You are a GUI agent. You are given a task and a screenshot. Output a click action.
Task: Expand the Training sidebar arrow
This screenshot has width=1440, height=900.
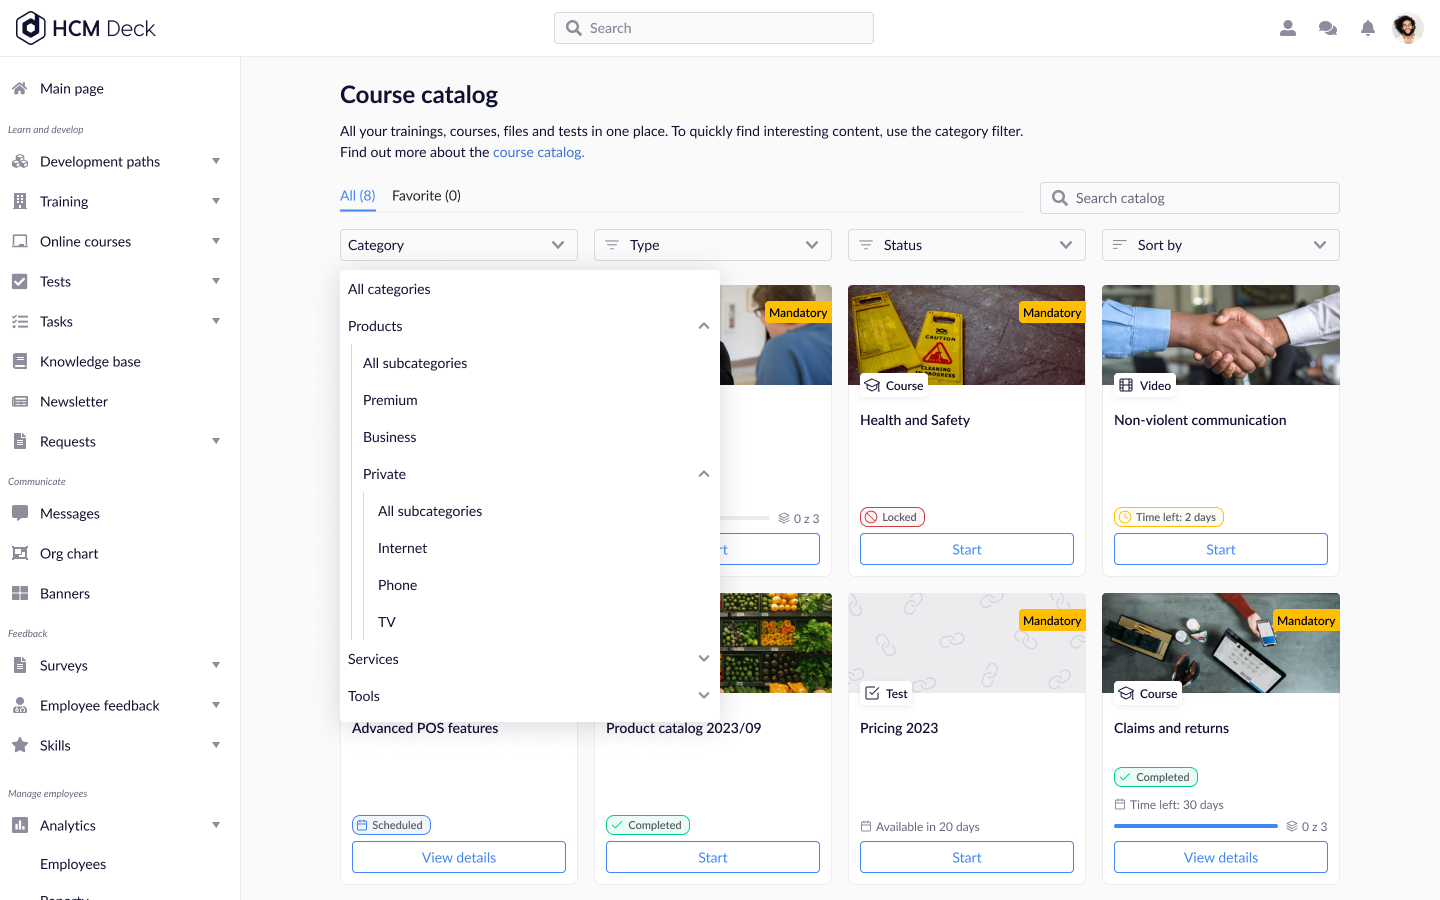[x=216, y=201]
